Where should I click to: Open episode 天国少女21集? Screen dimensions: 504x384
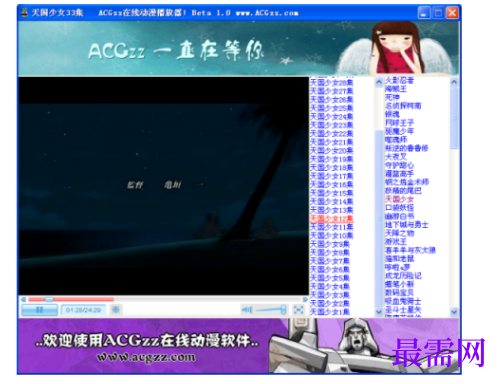tap(332, 142)
